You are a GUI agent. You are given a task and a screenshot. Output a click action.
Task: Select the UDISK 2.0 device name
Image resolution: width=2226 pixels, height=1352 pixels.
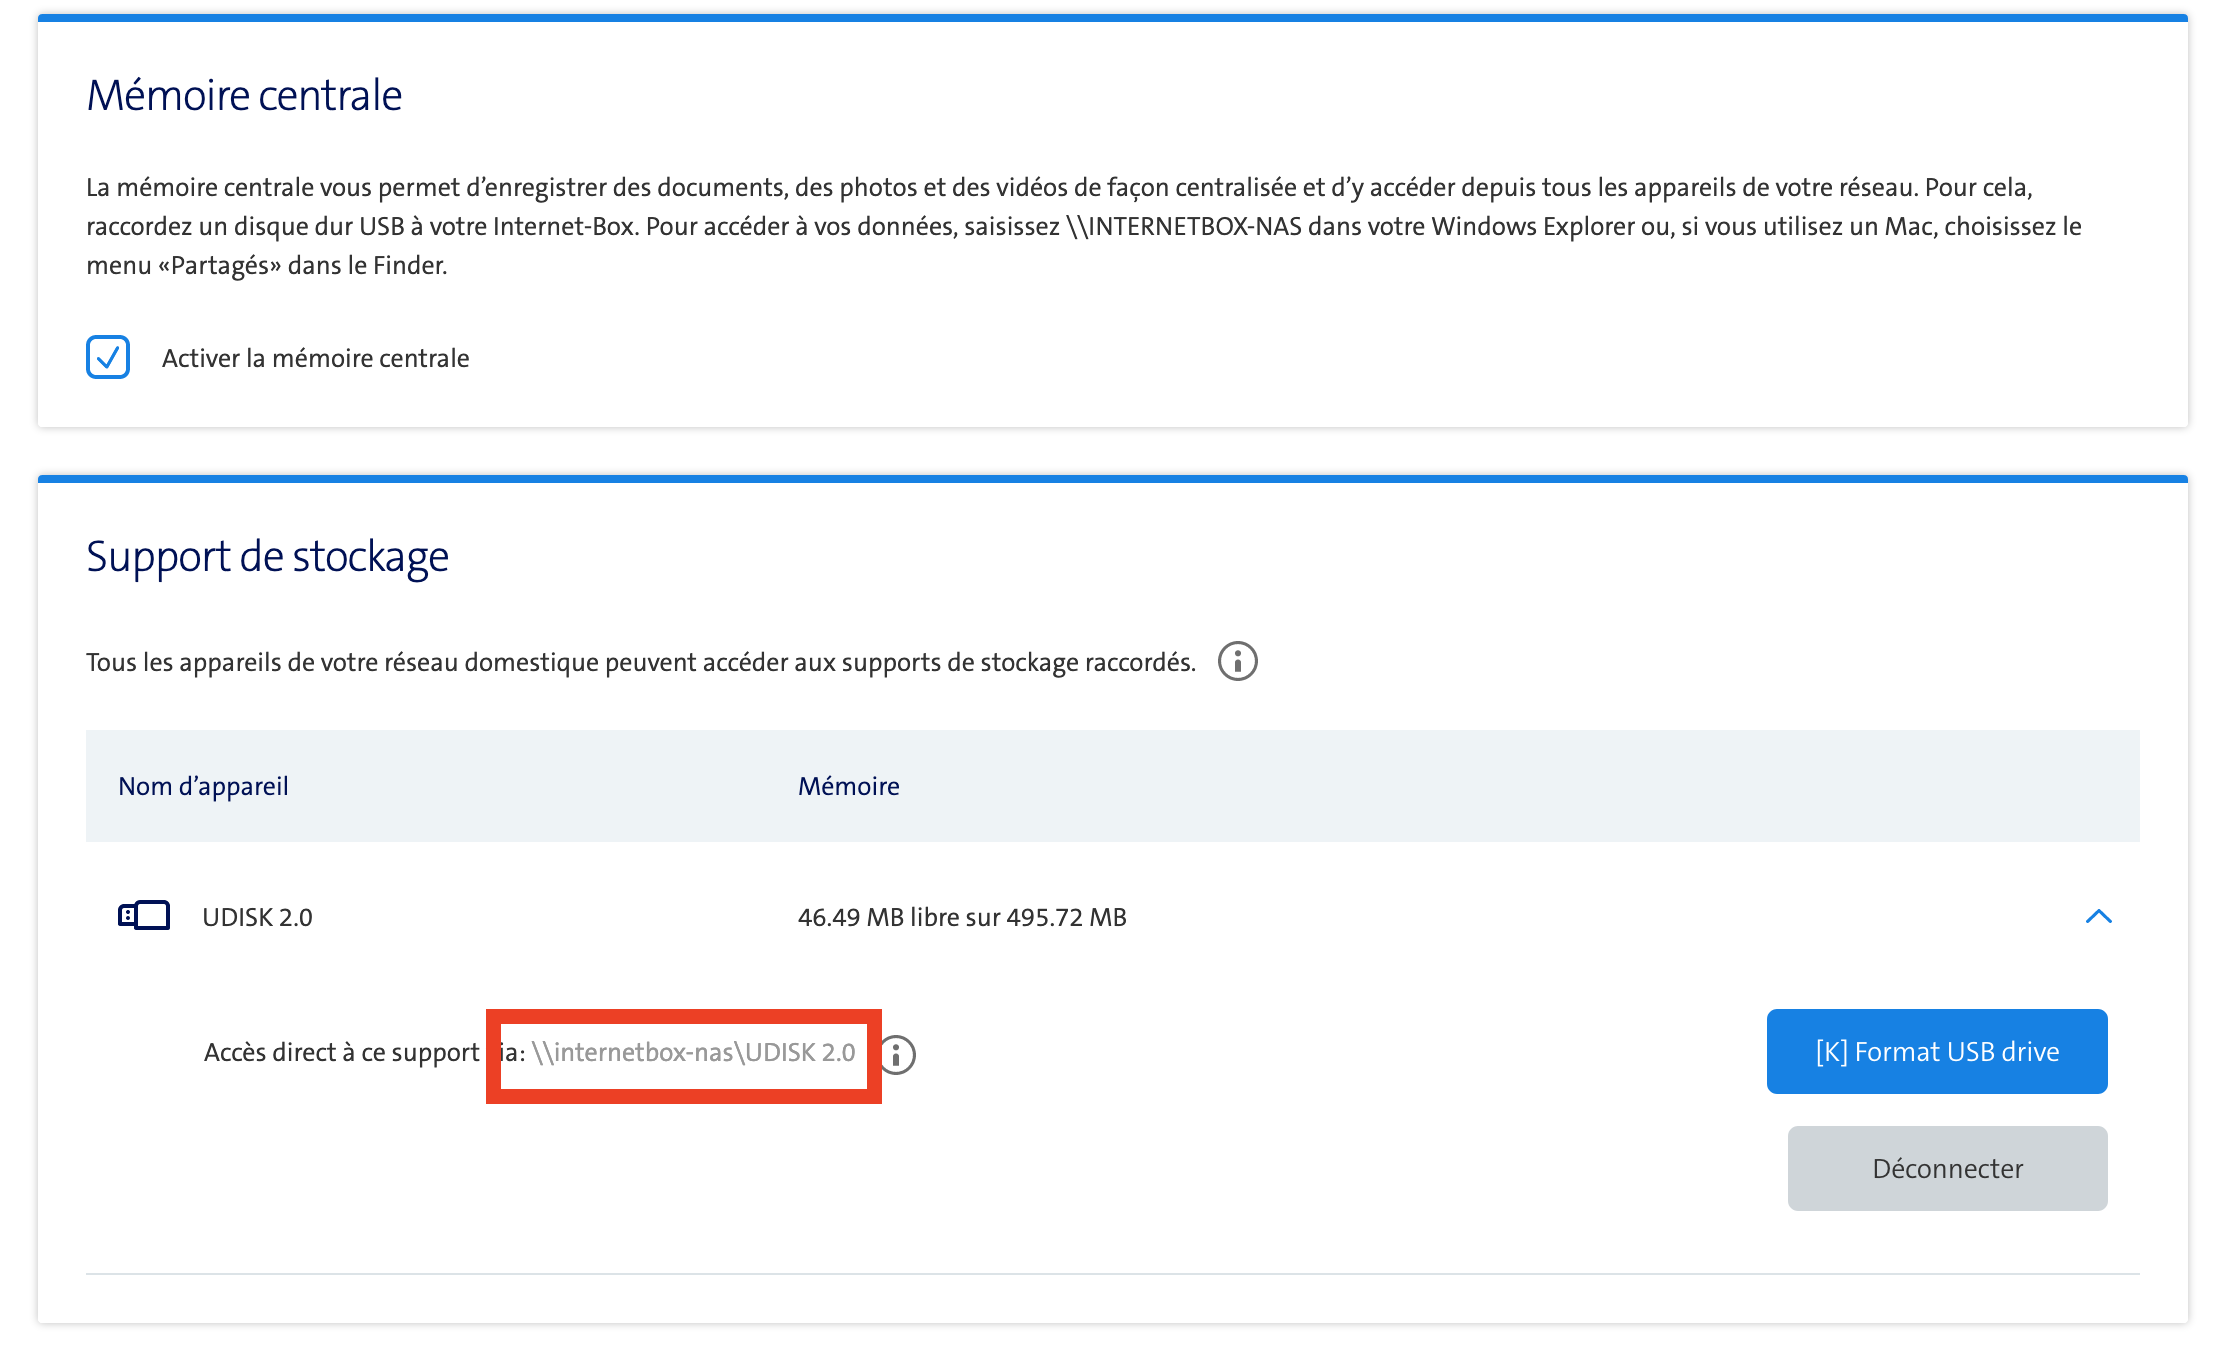pos(255,916)
